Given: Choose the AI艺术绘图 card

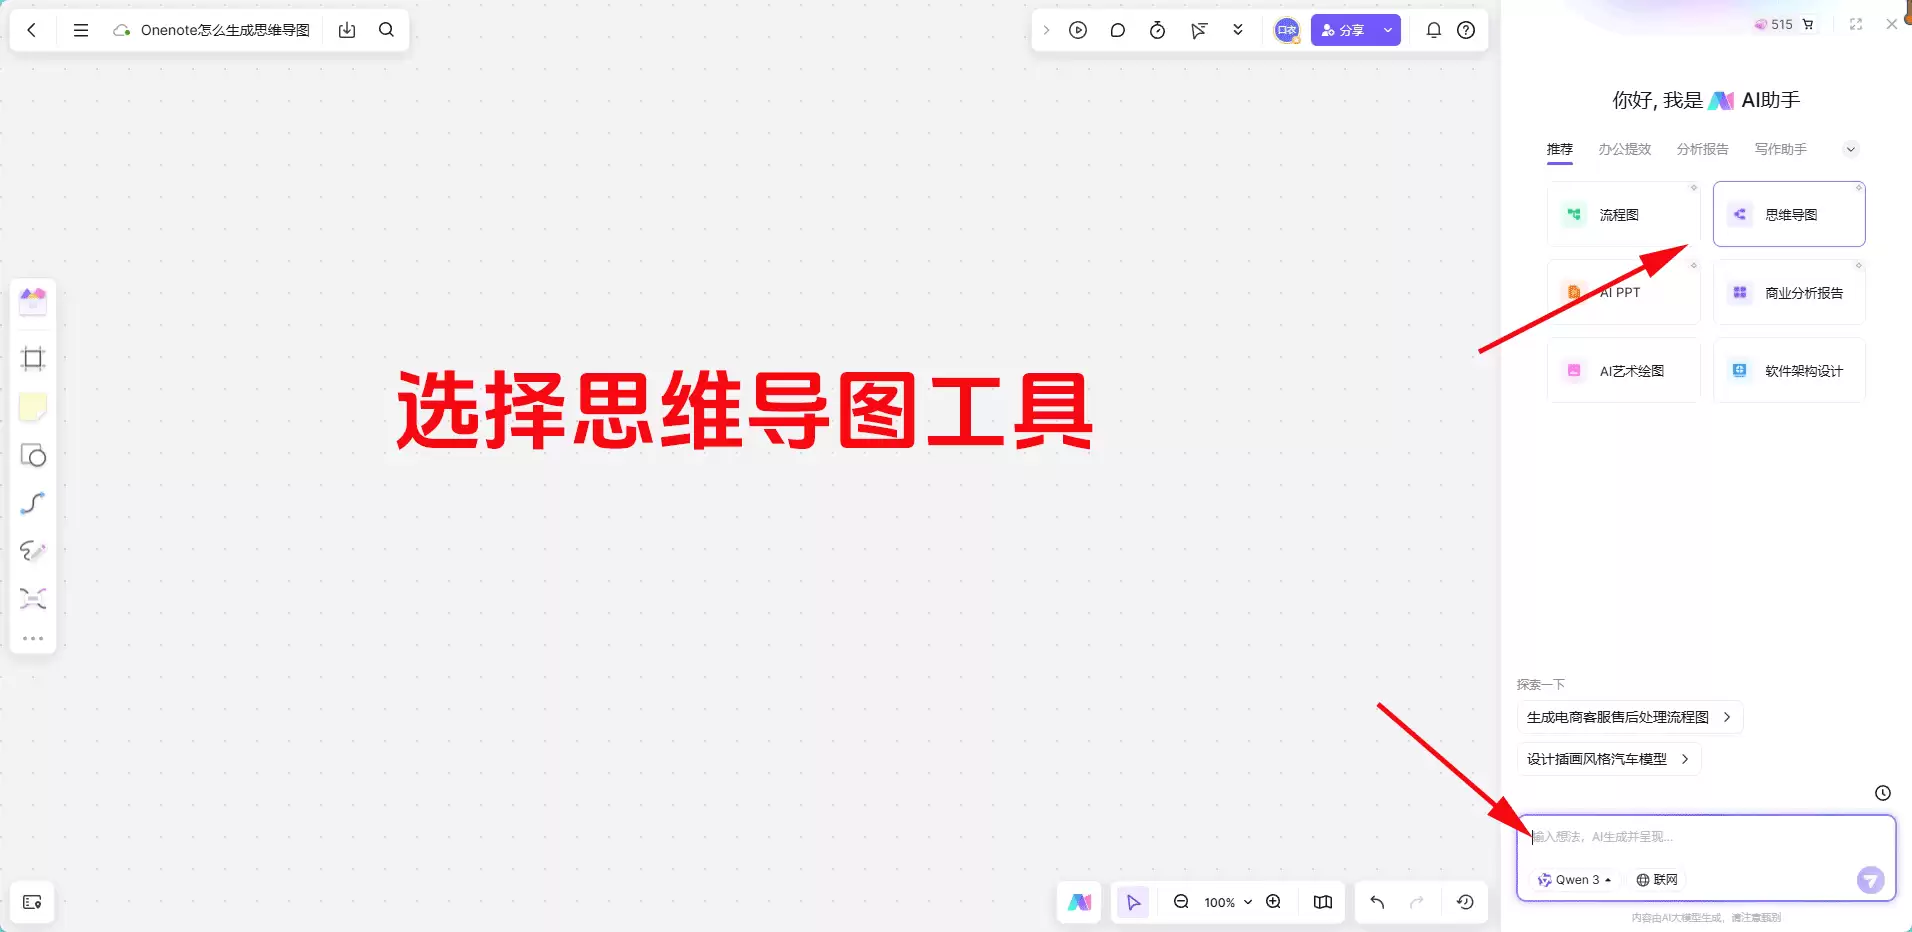Looking at the screenshot, I should click(1623, 370).
